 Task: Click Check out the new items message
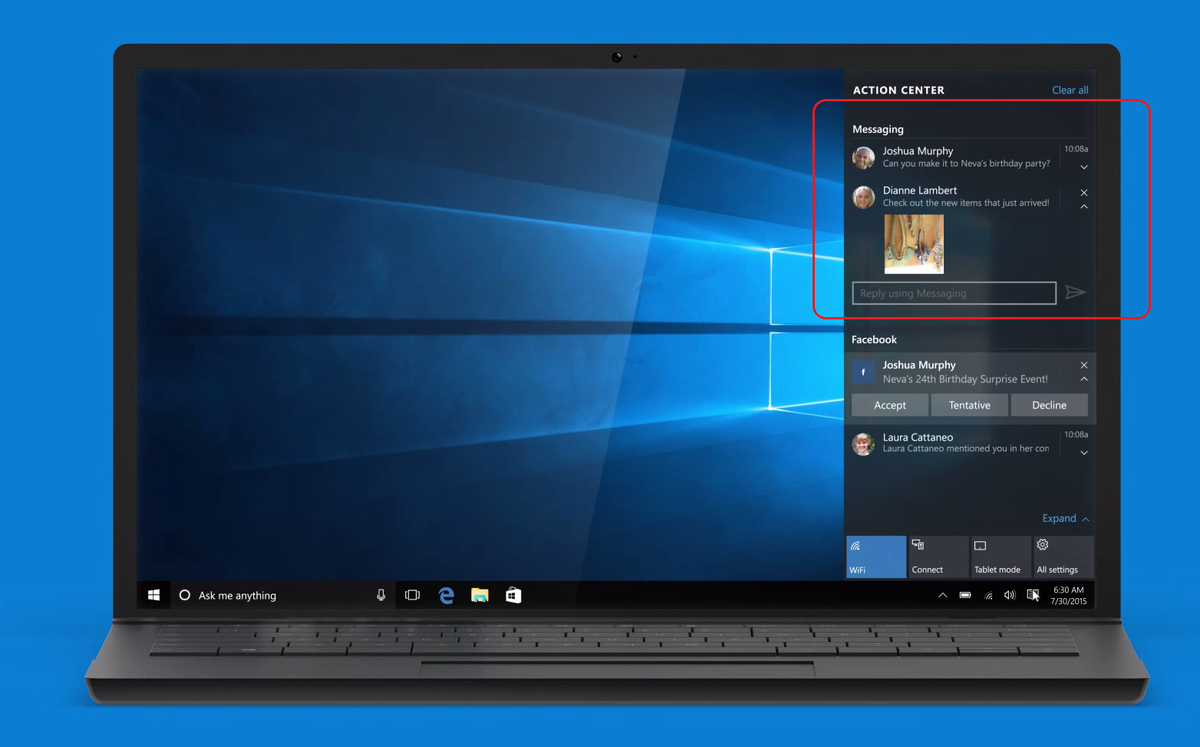(x=966, y=203)
